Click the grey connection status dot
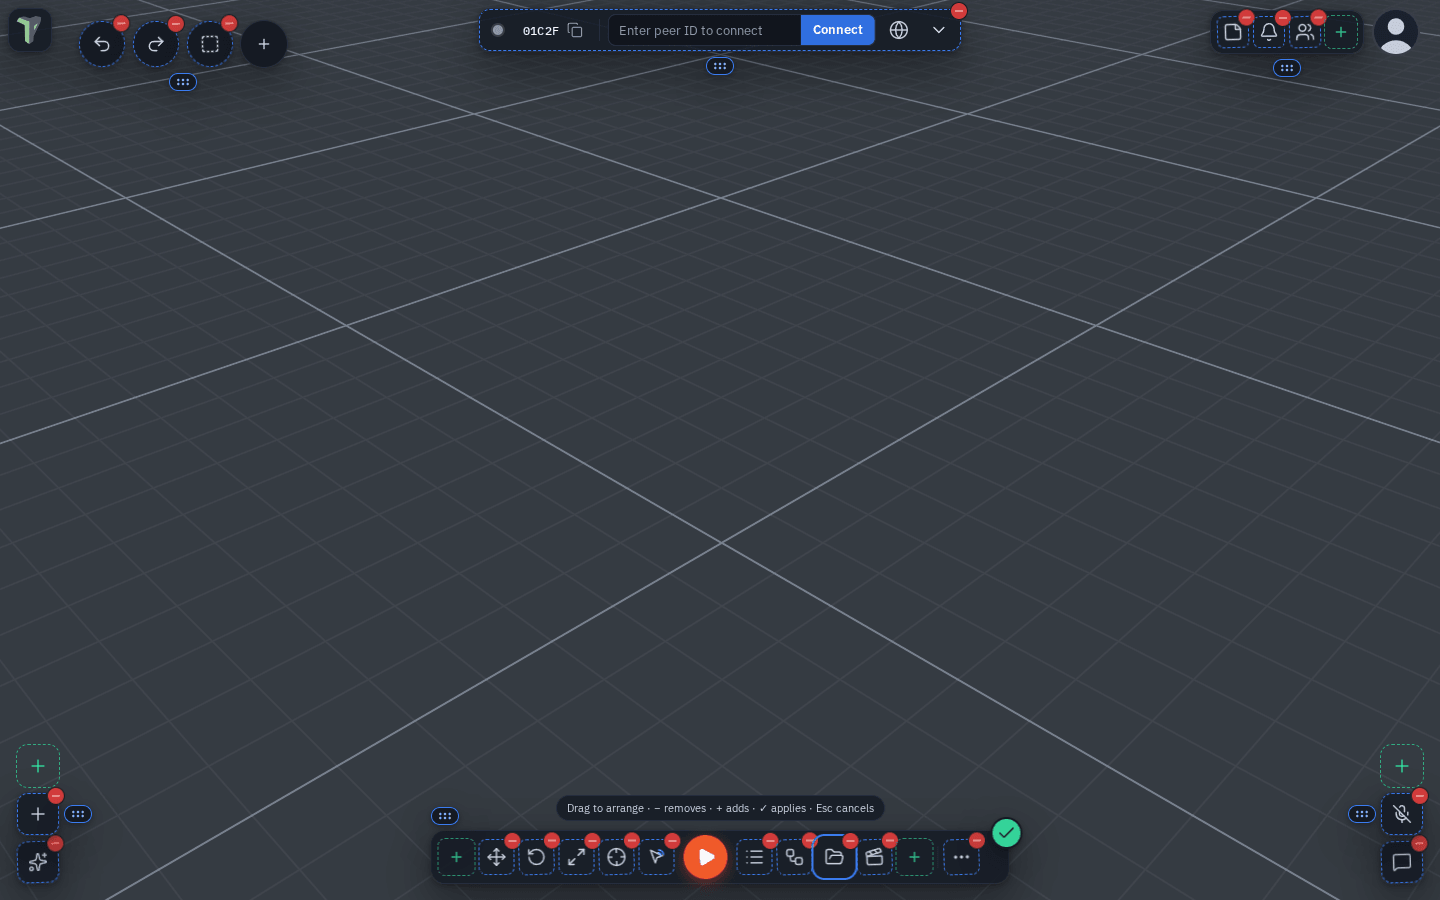This screenshot has height=900, width=1440. [498, 30]
